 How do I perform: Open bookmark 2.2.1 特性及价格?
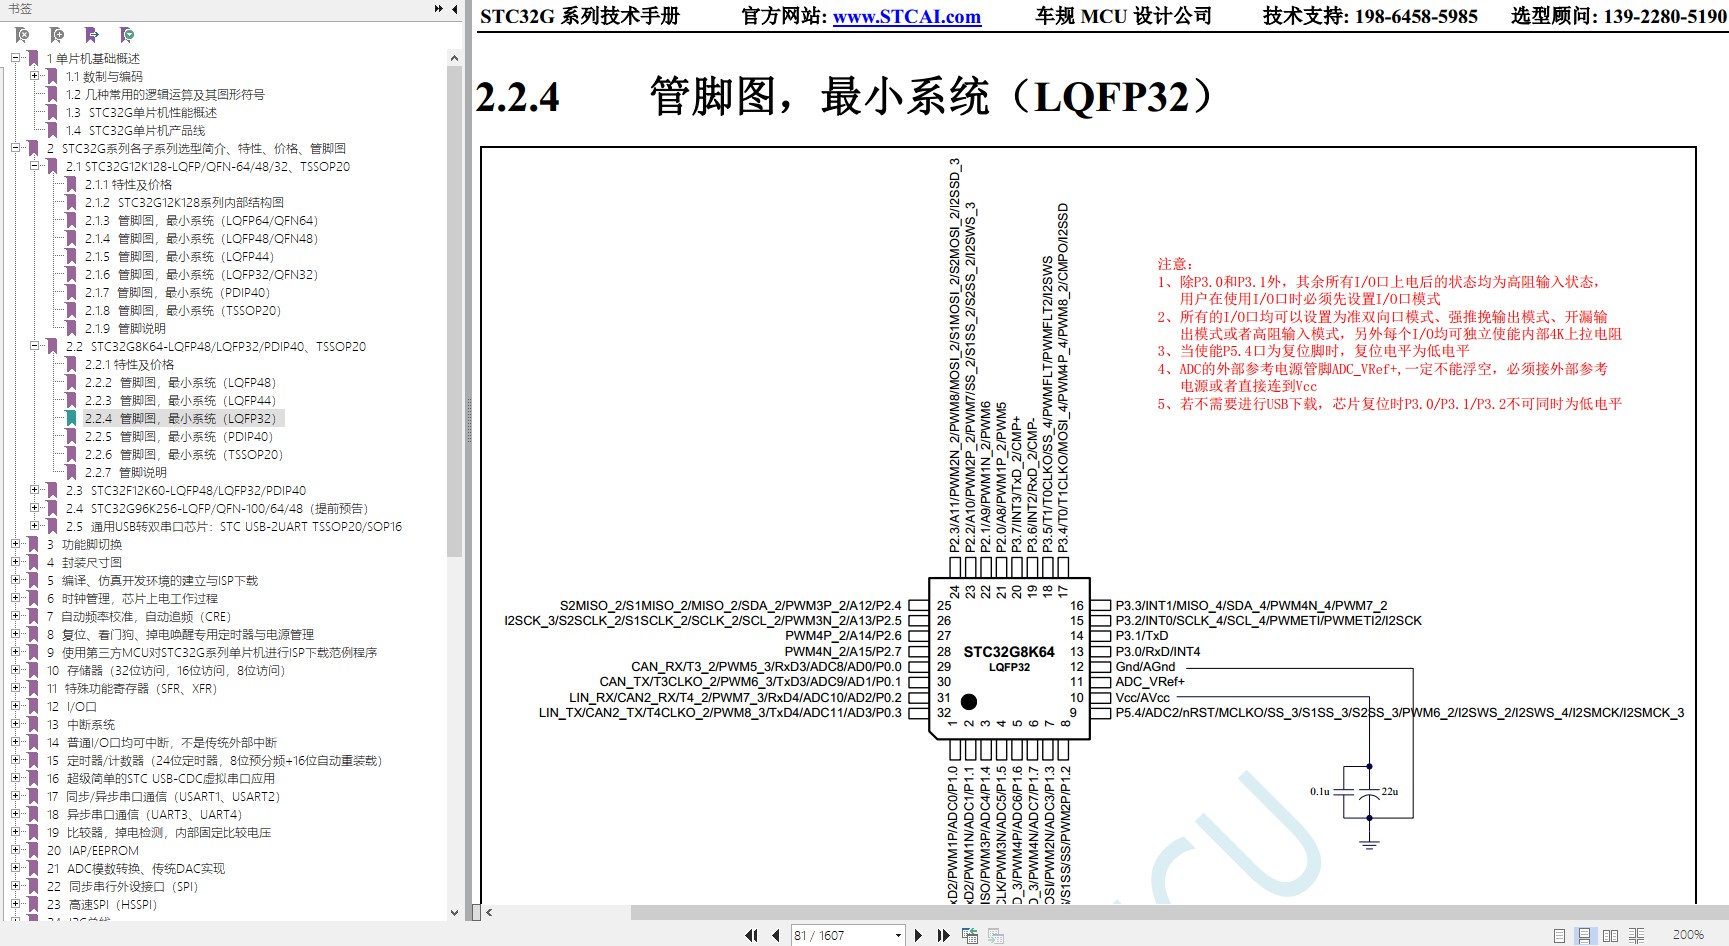129,365
